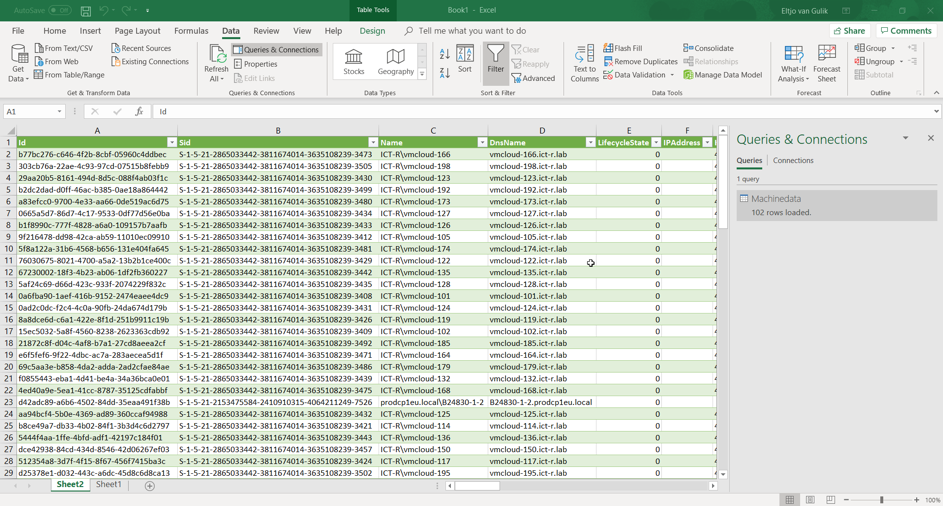Zoom out with the minus button
The height and width of the screenshot is (506, 943).
point(846,500)
